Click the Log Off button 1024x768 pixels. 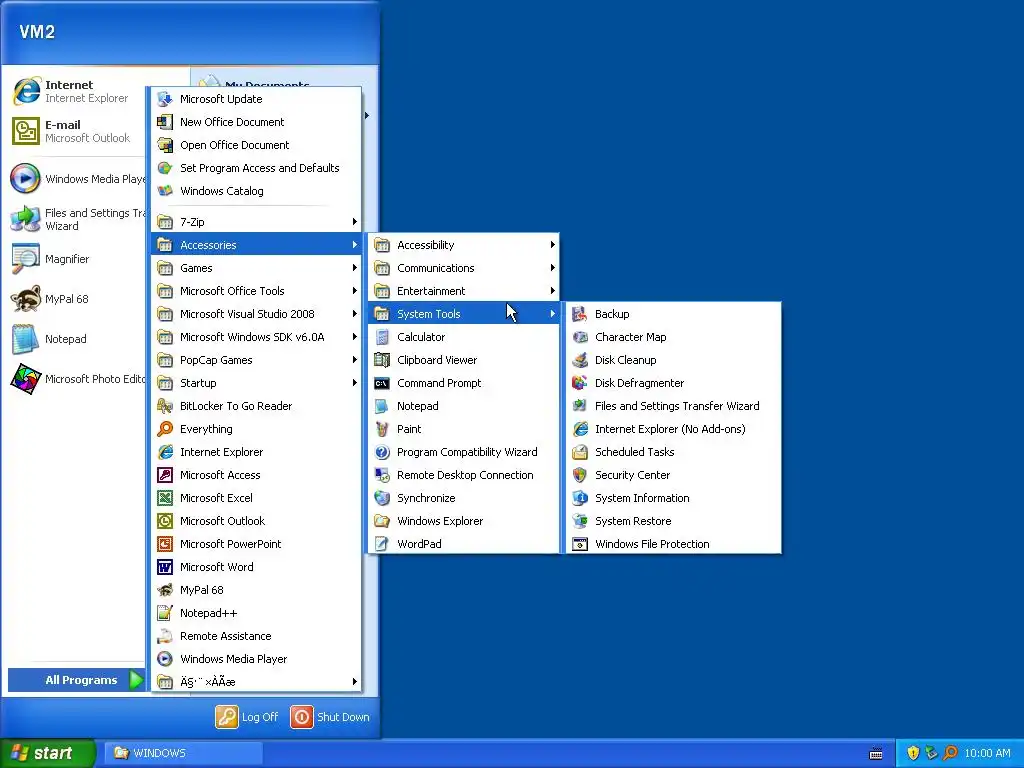247,717
